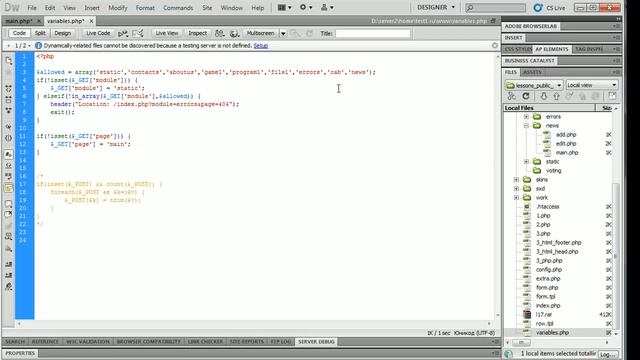The image size is (640, 360).
Task: Open the Site icon menu in application bar
Action: click(327, 7)
